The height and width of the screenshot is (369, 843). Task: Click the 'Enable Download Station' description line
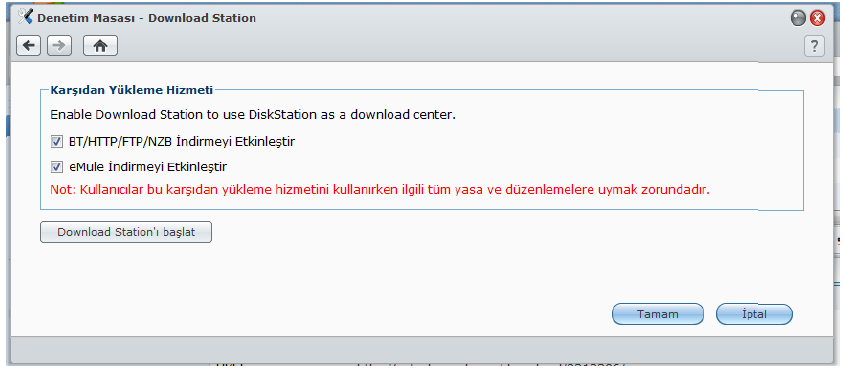tap(253, 115)
